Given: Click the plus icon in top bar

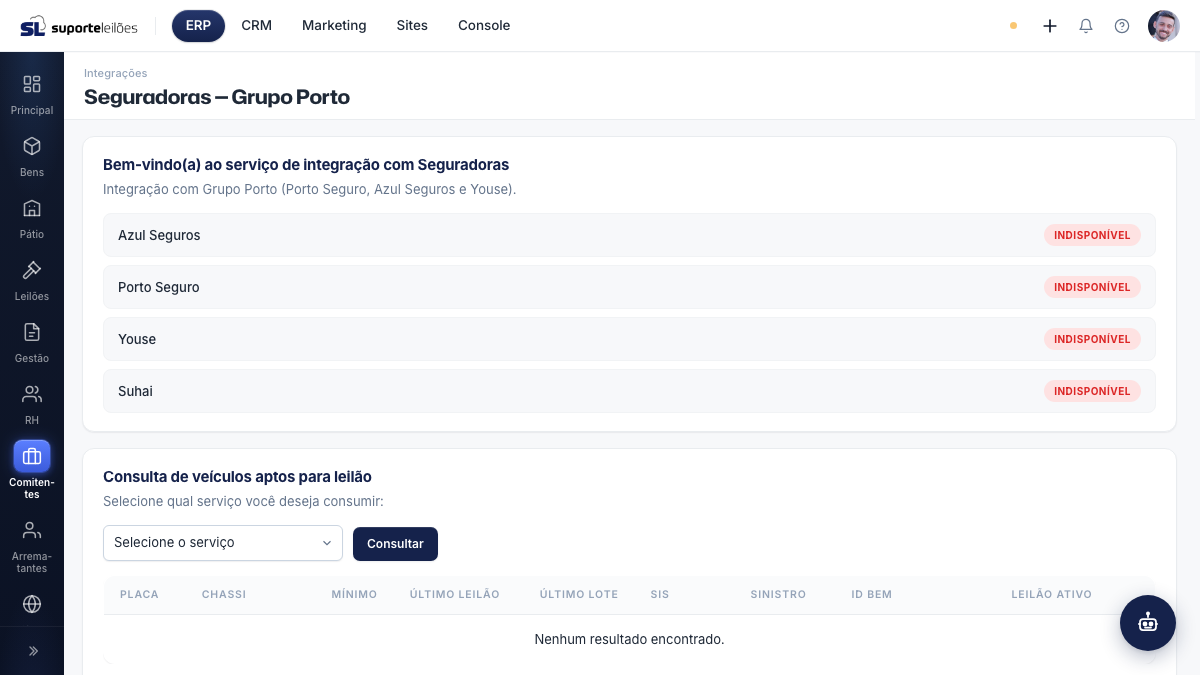Looking at the screenshot, I should 1050,26.
